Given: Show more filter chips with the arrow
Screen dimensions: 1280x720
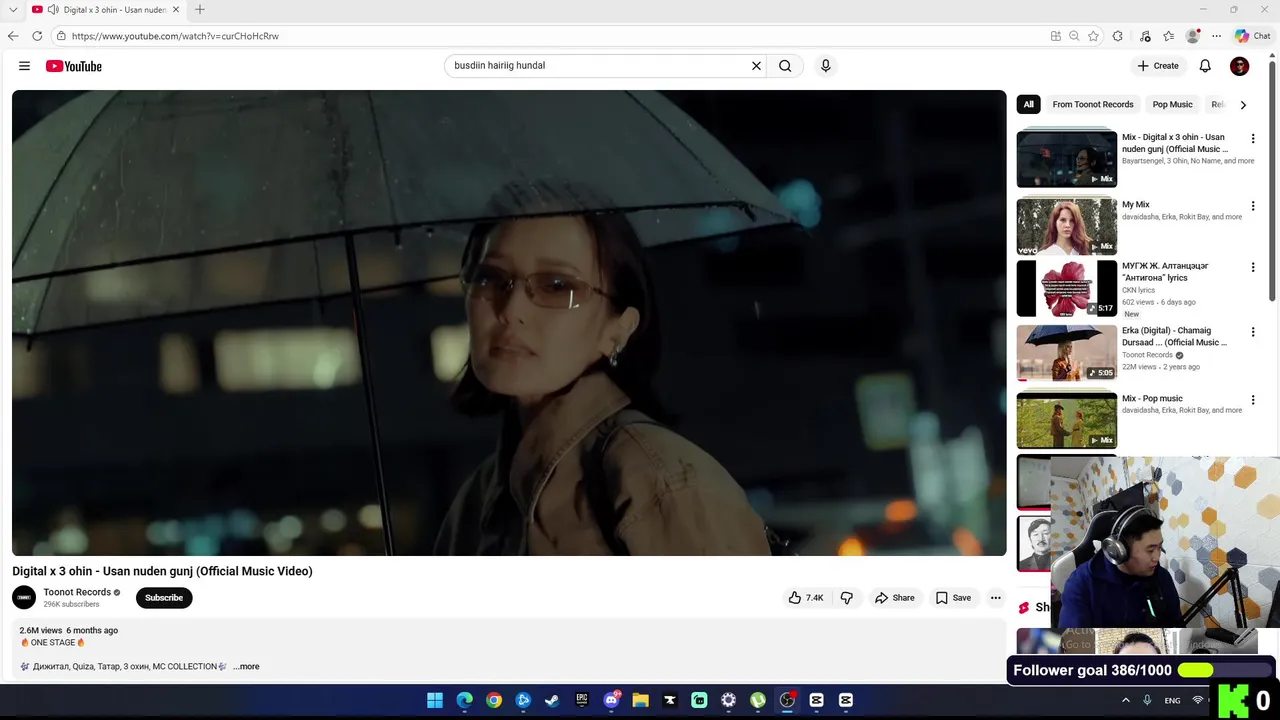Looking at the screenshot, I should click(x=1243, y=104).
